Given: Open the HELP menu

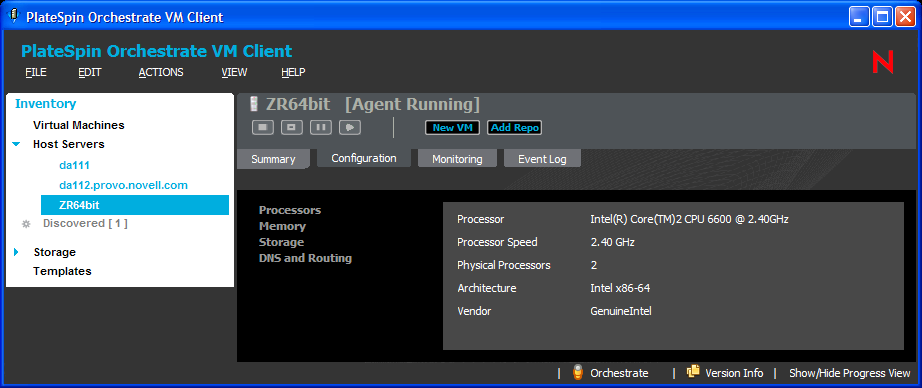Looking at the screenshot, I should [x=293, y=72].
